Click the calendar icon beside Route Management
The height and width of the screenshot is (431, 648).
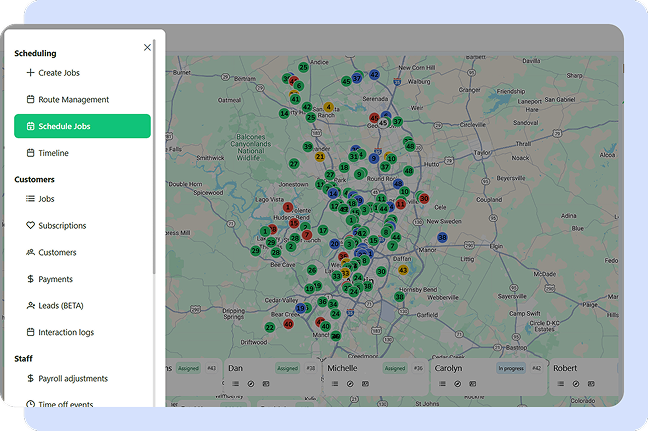[x=30, y=100]
